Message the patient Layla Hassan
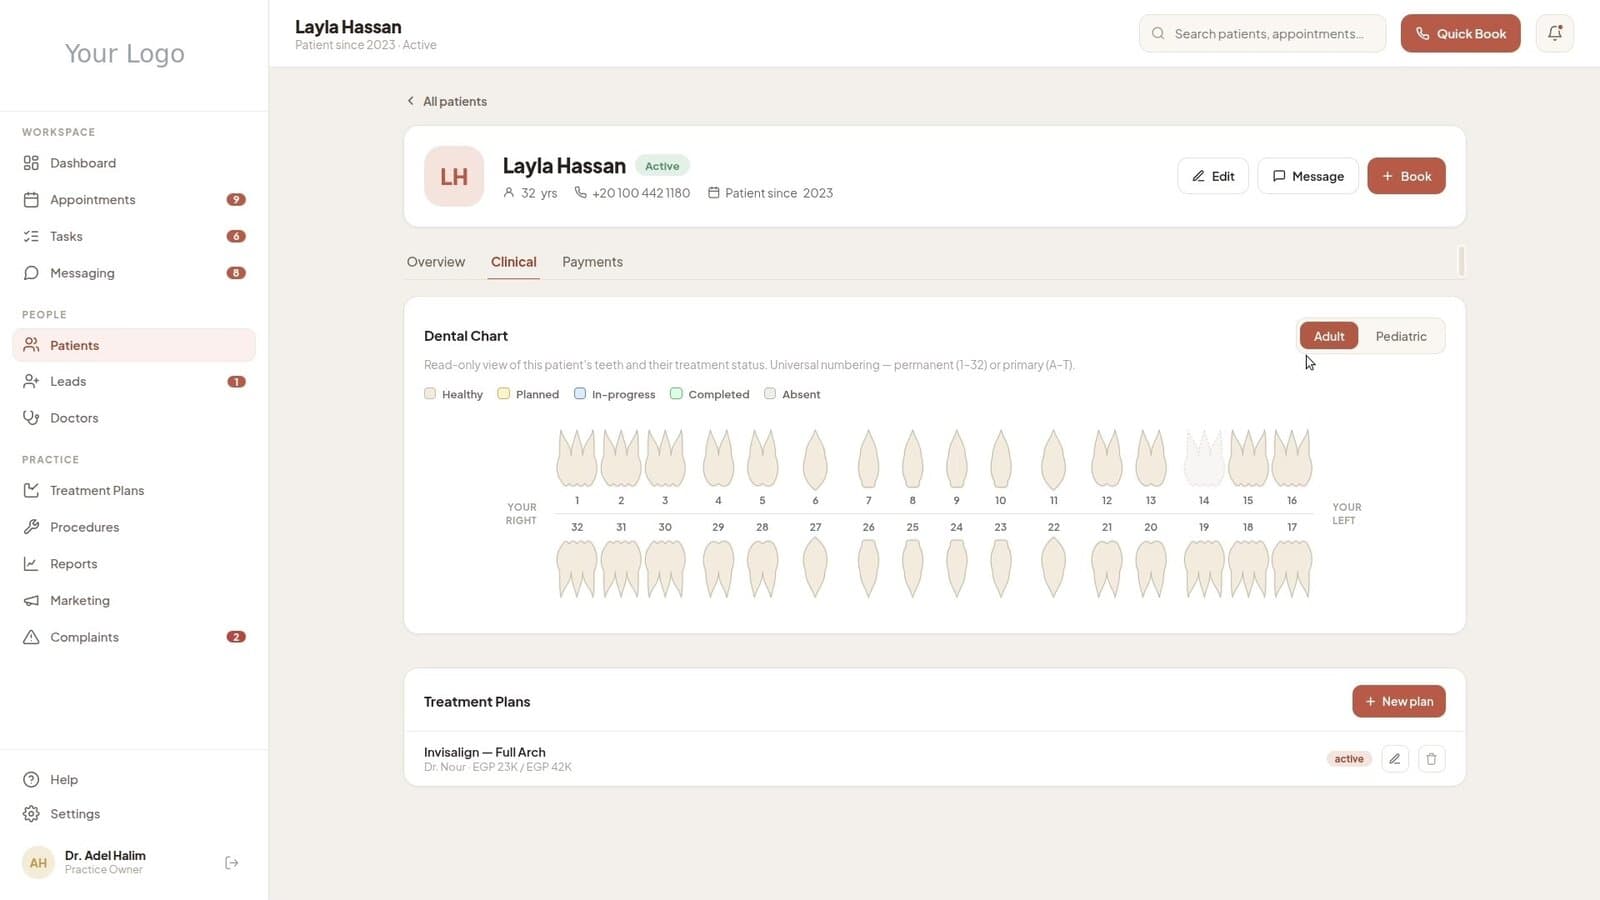This screenshot has width=1600, height=900. coord(1308,176)
